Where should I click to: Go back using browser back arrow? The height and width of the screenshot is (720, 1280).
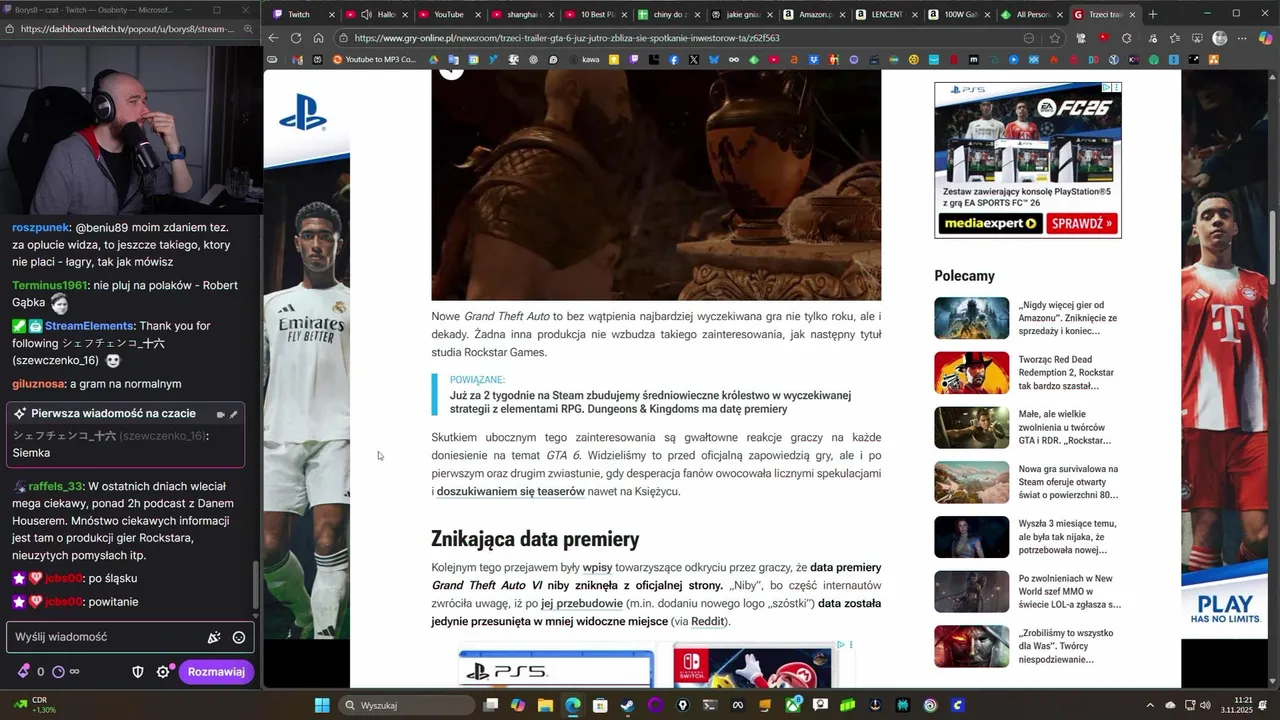(x=273, y=38)
